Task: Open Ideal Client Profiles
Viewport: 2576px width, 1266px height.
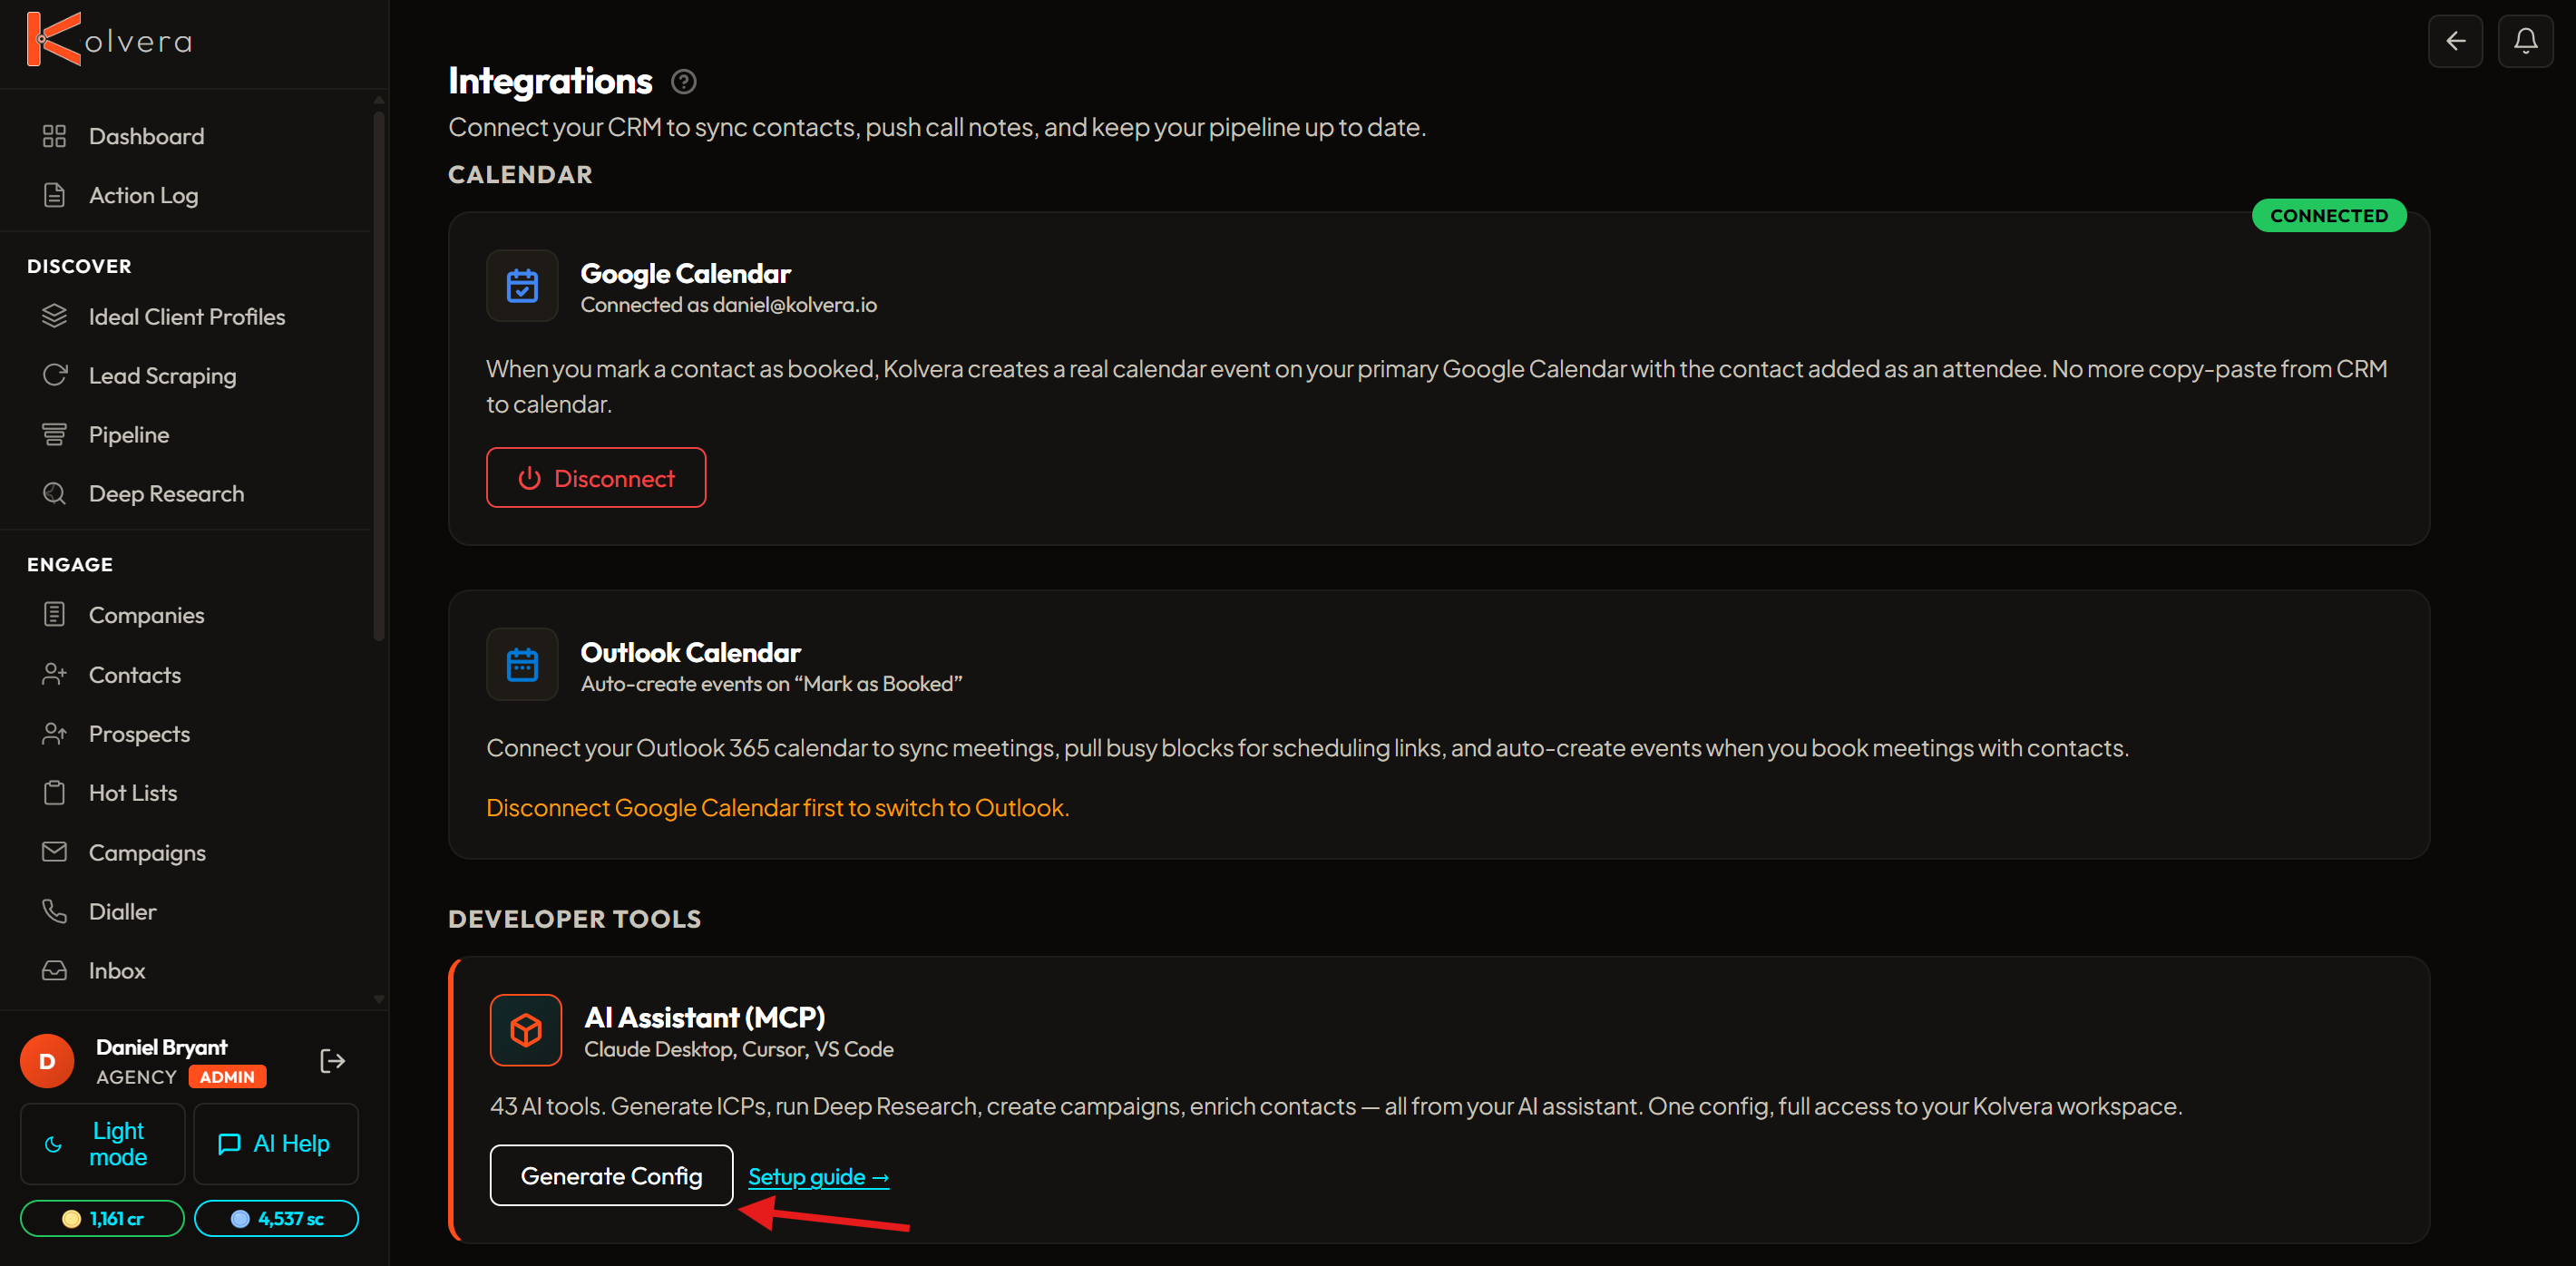Action: point(187,316)
